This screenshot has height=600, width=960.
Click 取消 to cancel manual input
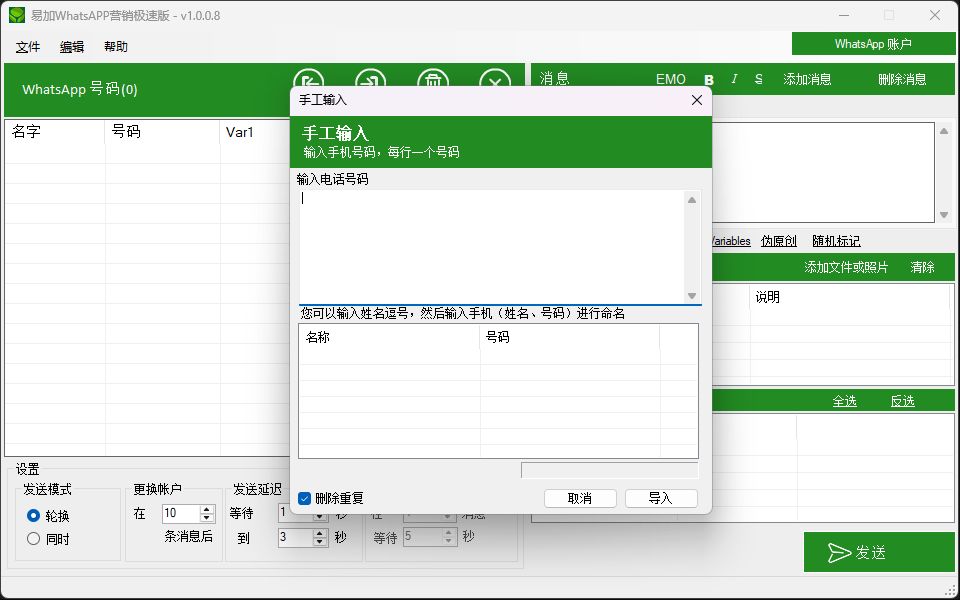click(580, 498)
